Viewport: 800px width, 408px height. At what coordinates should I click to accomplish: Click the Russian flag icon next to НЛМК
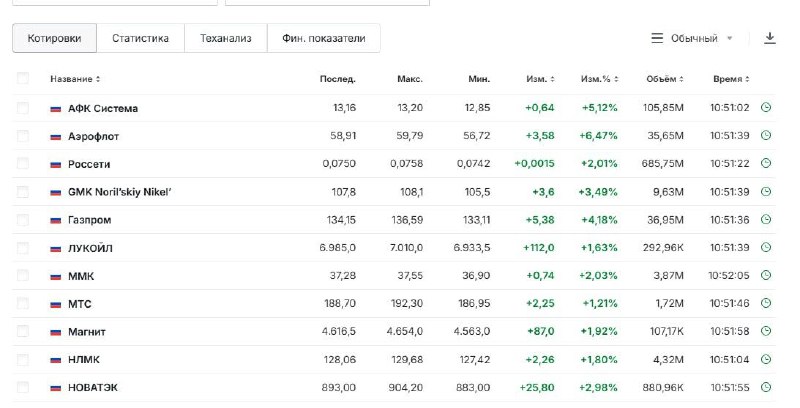pyautogui.click(x=56, y=360)
